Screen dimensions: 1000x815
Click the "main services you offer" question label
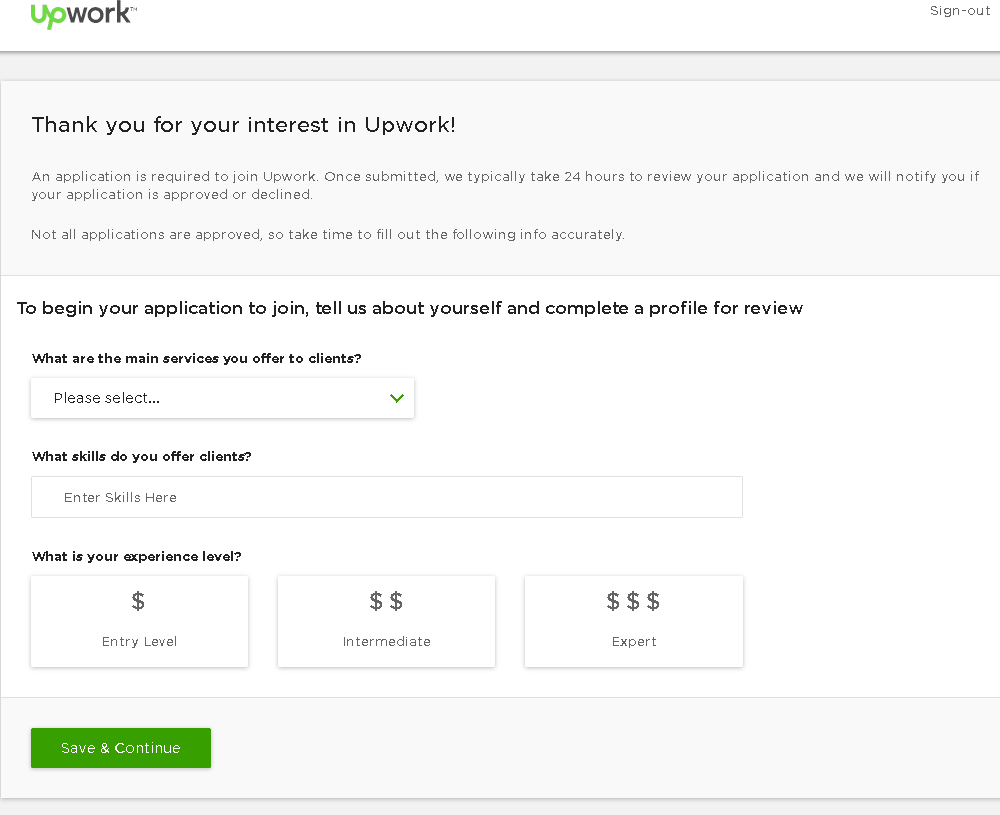[197, 358]
